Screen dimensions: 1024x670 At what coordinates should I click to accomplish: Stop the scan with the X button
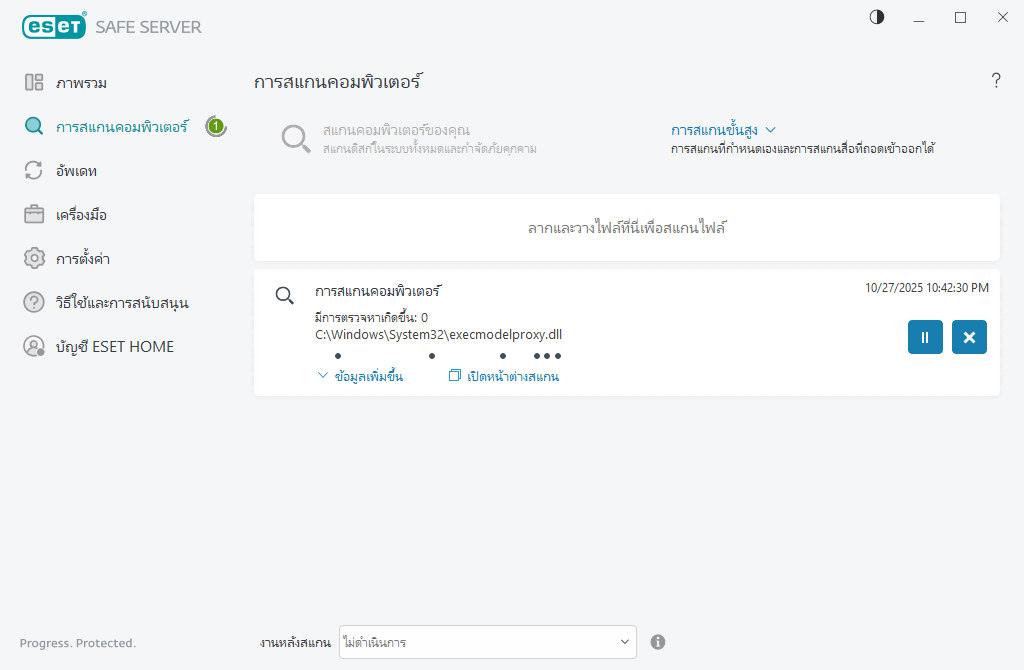pos(968,337)
